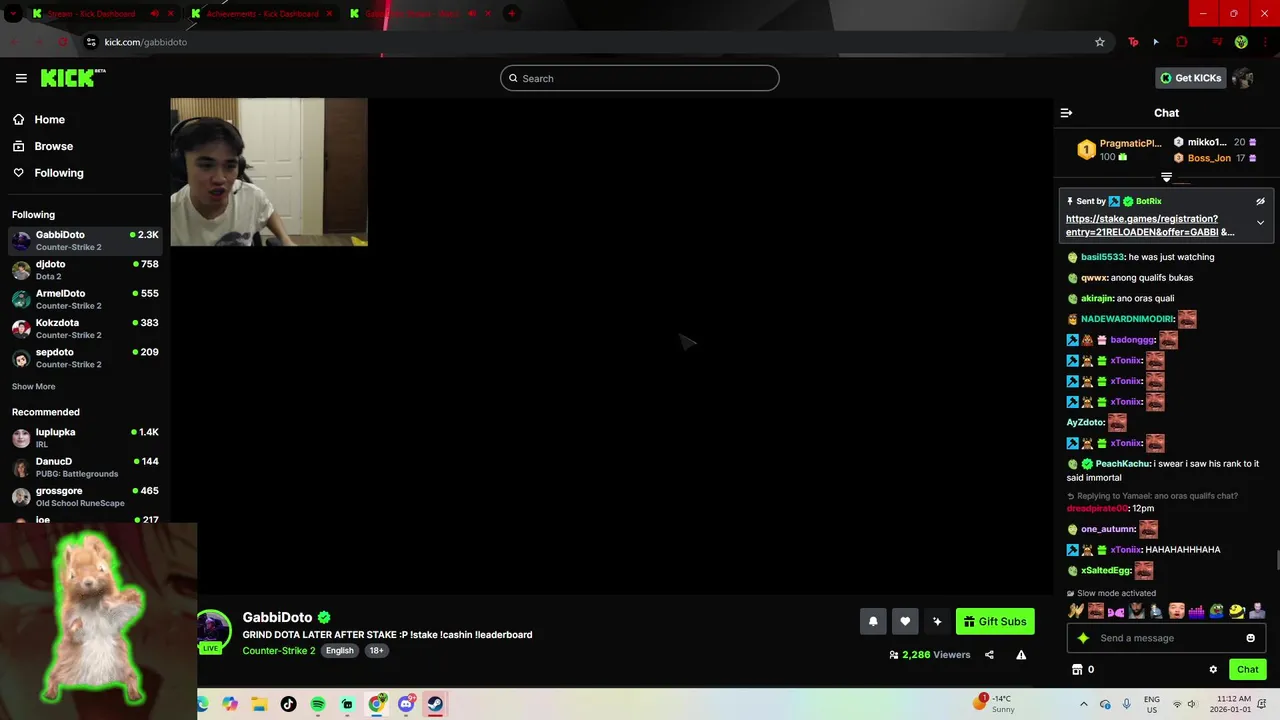Switch to the Achievements - Kick Dashboard tab
This screenshot has height=720, width=1280.
pyautogui.click(x=262, y=13)
